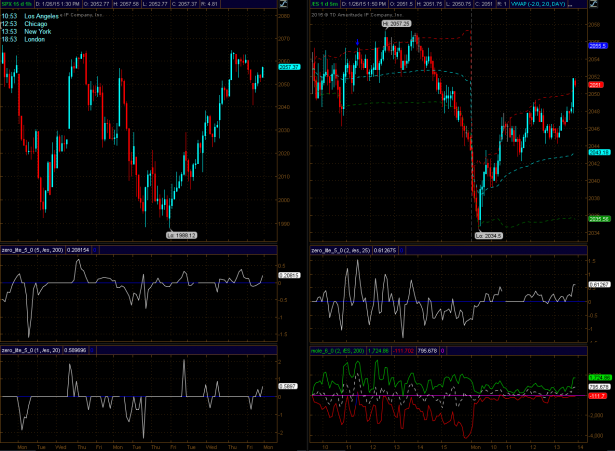Click the zero_lite_5_0 (1, /es, 20) study label
The height and width of the screenshot is (451, 615).
31,350
